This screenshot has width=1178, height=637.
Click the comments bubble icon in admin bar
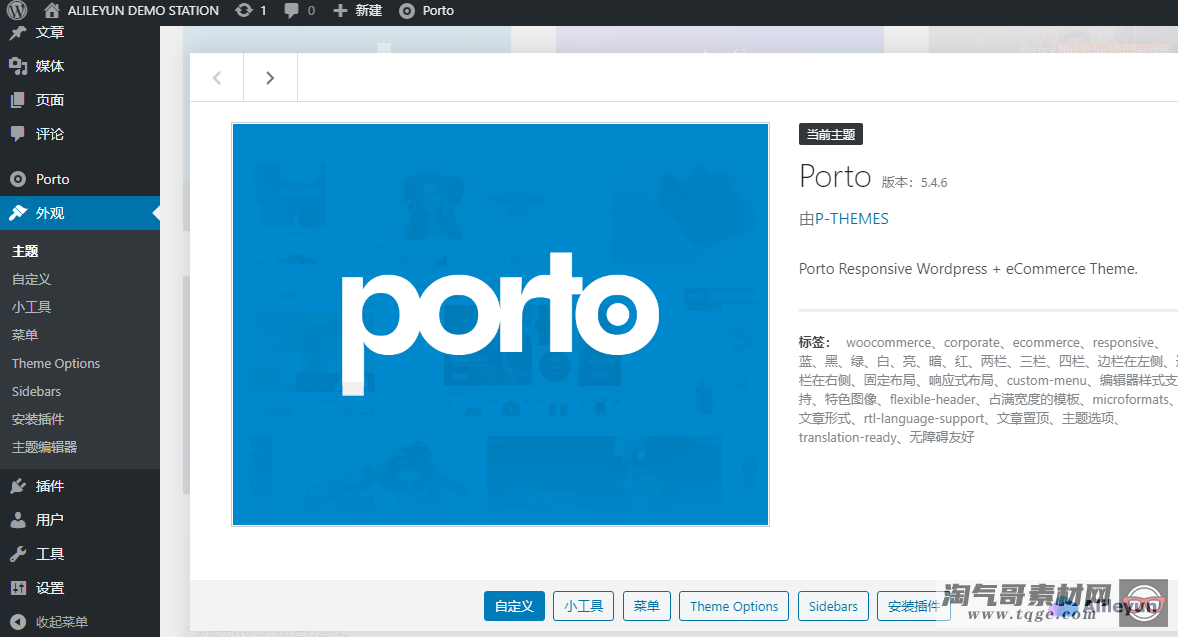[291, 11]
